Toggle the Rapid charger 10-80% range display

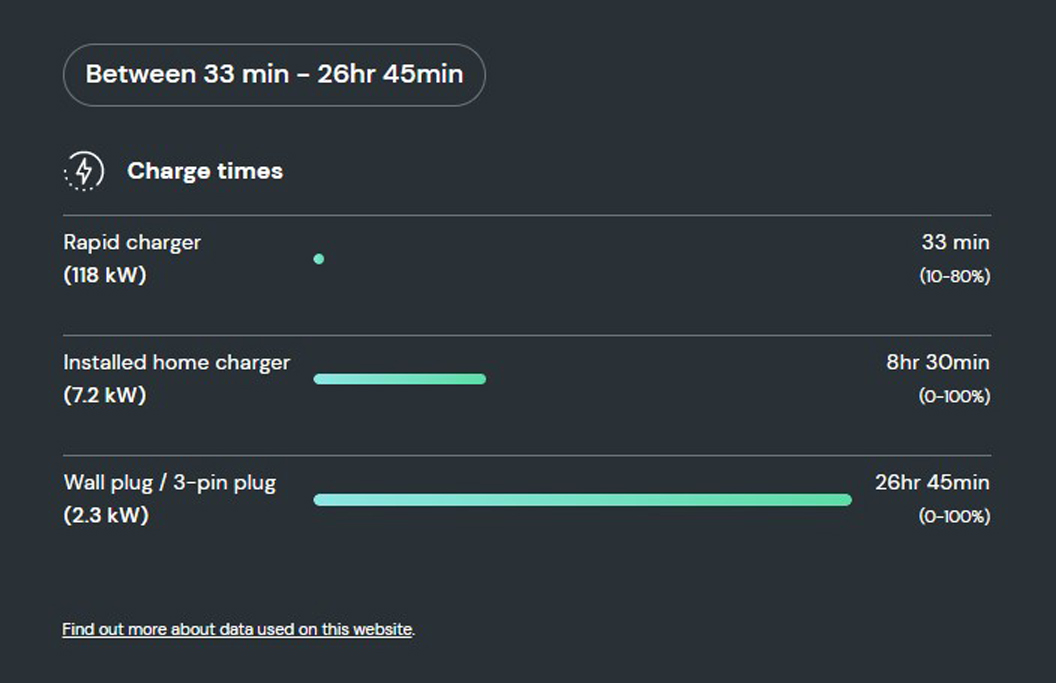tap(954, 275)
